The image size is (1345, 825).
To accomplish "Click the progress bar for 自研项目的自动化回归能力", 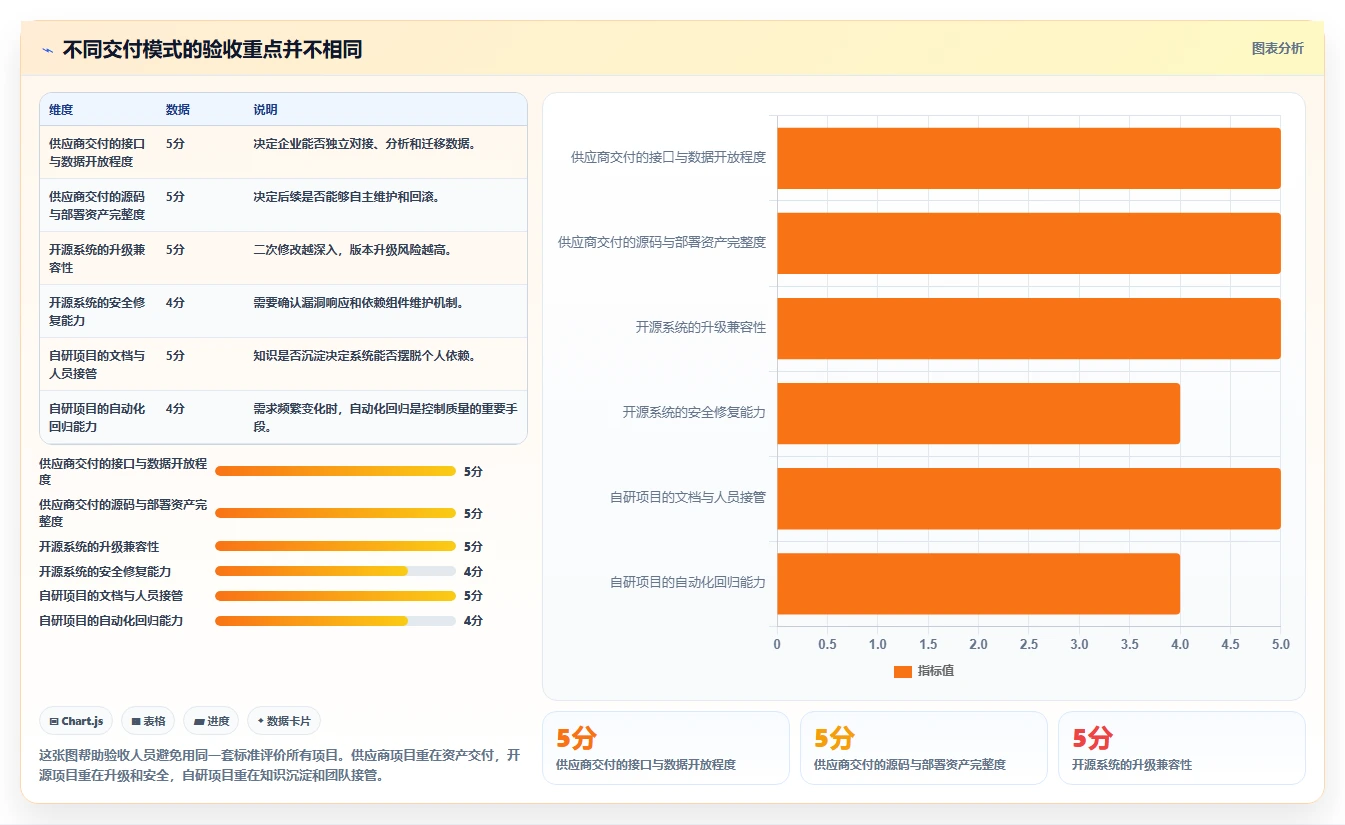I will (335, 620).
